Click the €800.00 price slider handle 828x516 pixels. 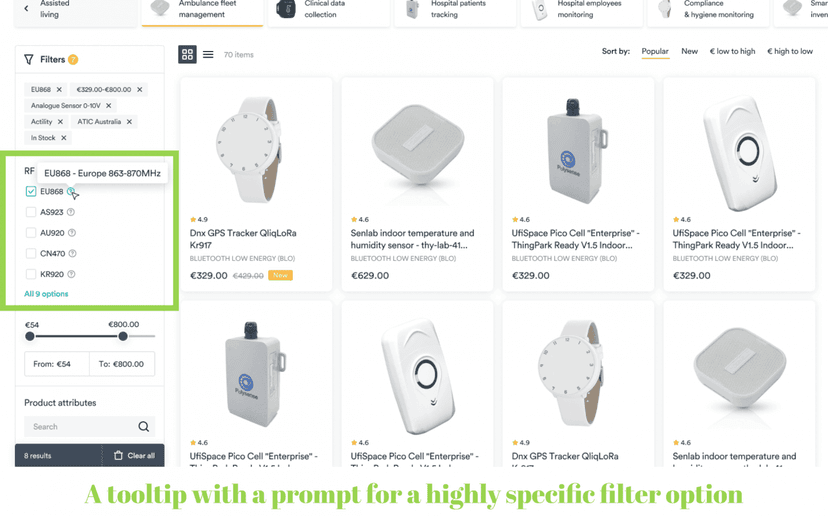coord(123,336)
